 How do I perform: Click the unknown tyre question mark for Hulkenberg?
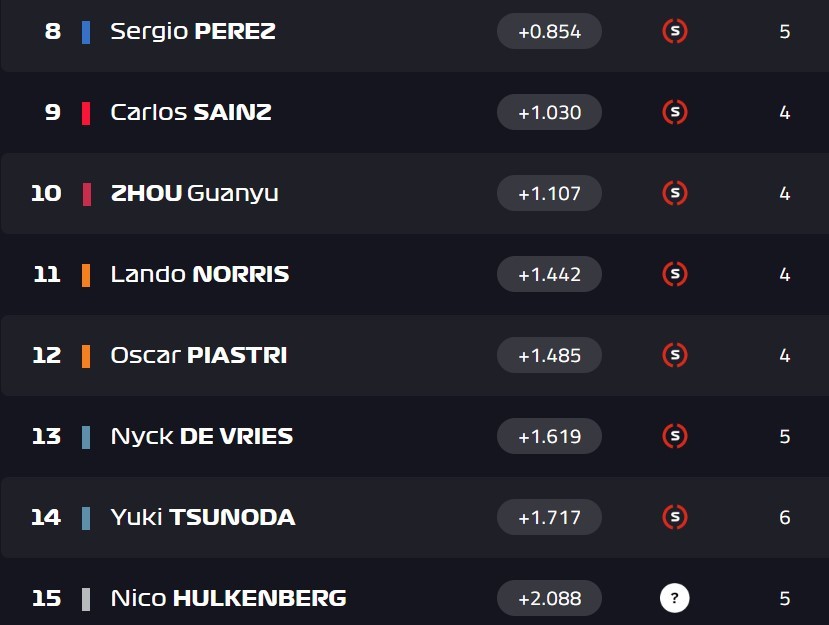coord(675,598)
